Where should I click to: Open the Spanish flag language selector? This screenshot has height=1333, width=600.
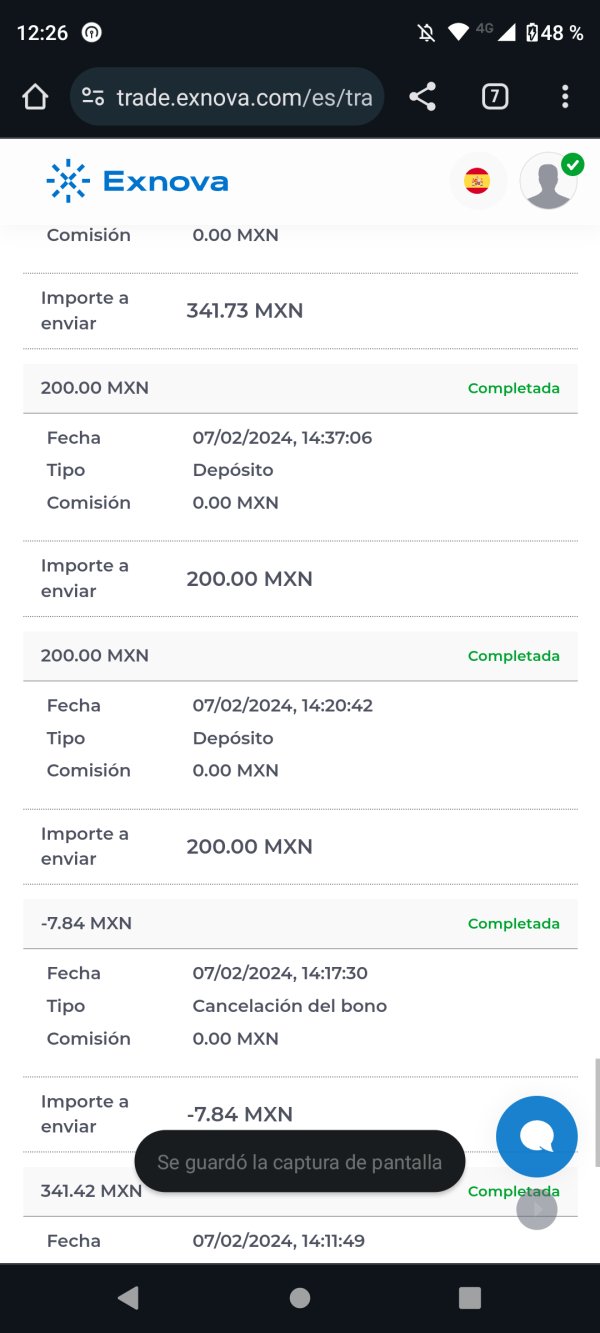point(477,182)
